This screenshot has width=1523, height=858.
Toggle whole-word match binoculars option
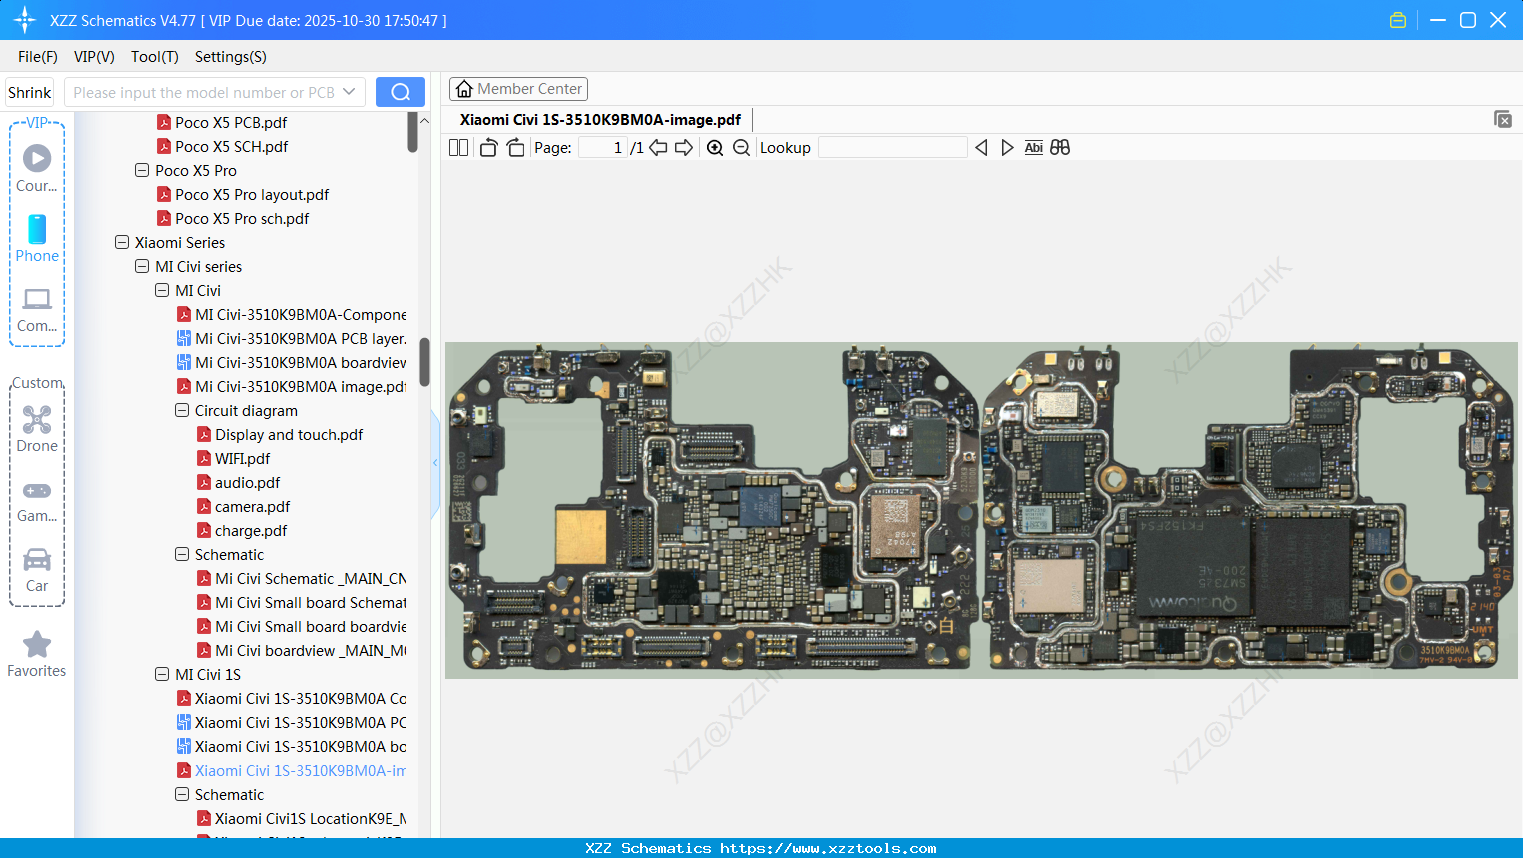(1060, 147)
